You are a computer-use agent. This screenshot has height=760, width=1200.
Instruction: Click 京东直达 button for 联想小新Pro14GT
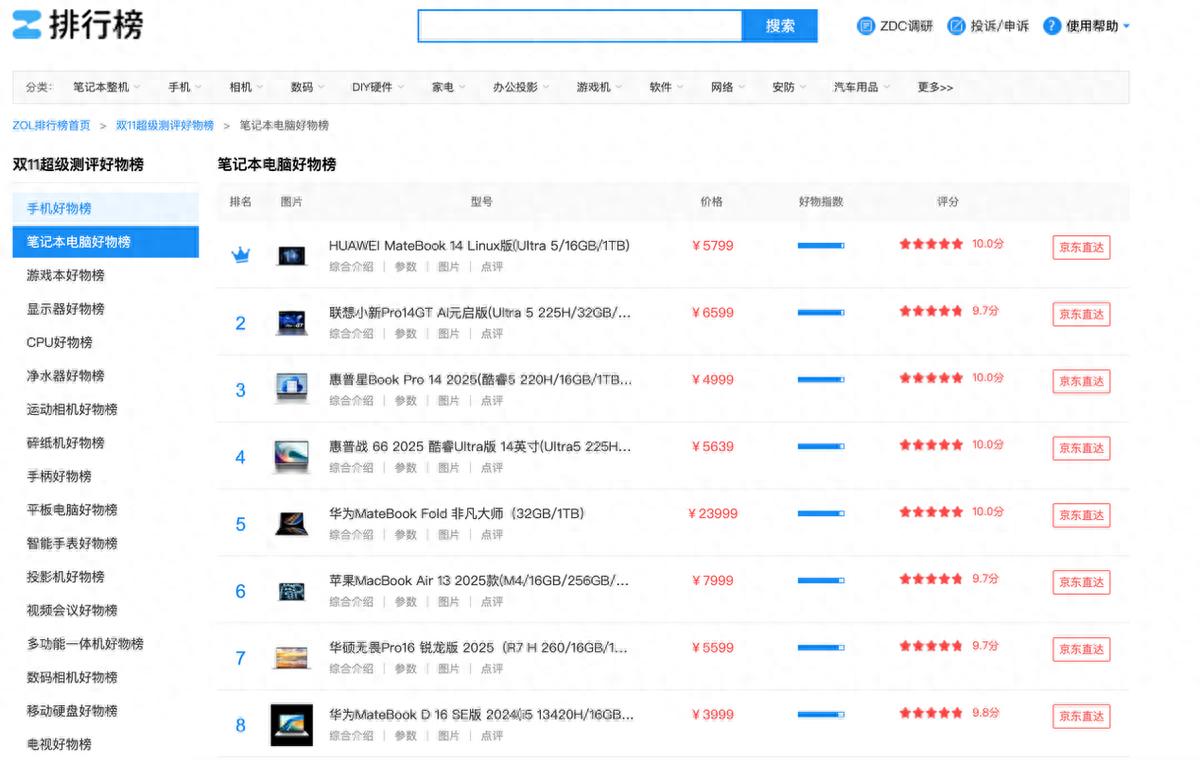[x=1081, y=314]
